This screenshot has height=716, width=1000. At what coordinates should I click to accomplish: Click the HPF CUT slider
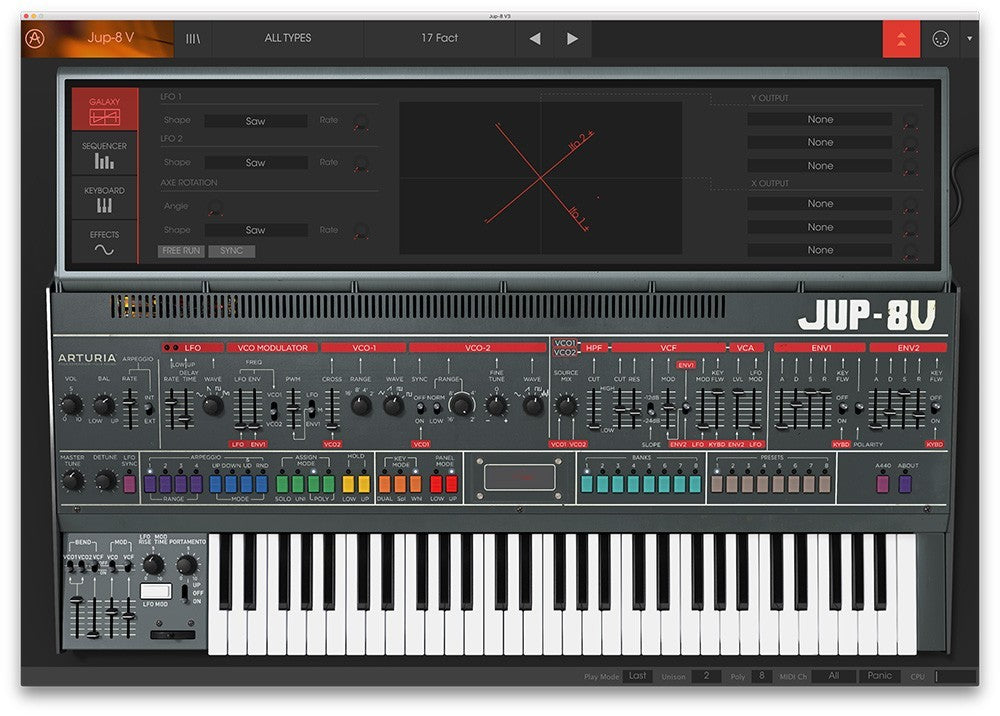(594, 408)
